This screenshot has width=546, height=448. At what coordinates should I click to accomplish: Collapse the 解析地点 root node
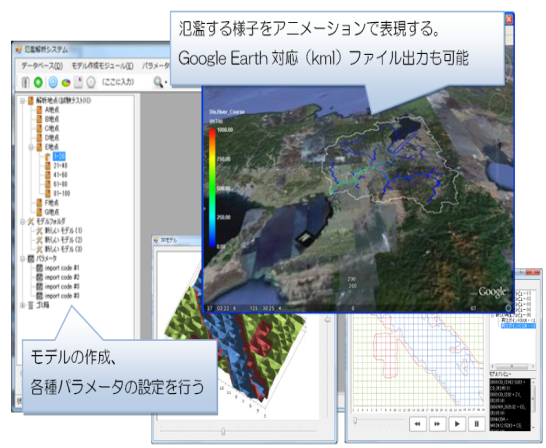tap(22, 101)
